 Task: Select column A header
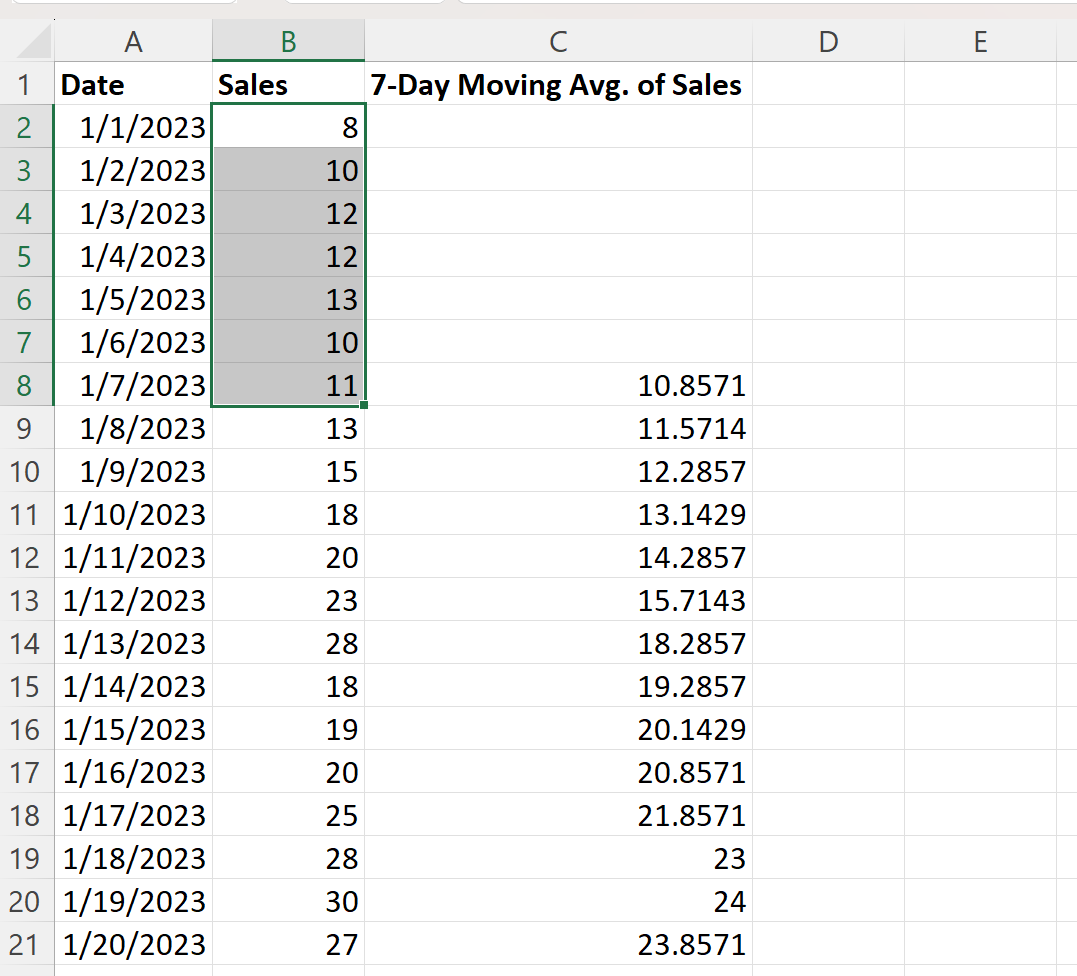pos(133,42)
